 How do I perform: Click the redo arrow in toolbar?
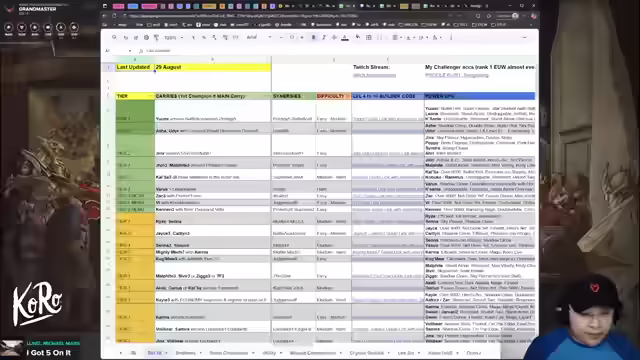point(136,38)
